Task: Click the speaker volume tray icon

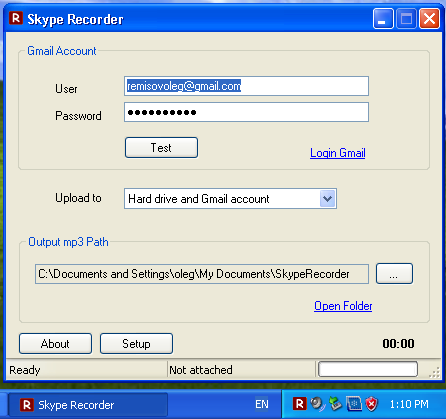Action: pyautogui.click(x=317, y=404)
